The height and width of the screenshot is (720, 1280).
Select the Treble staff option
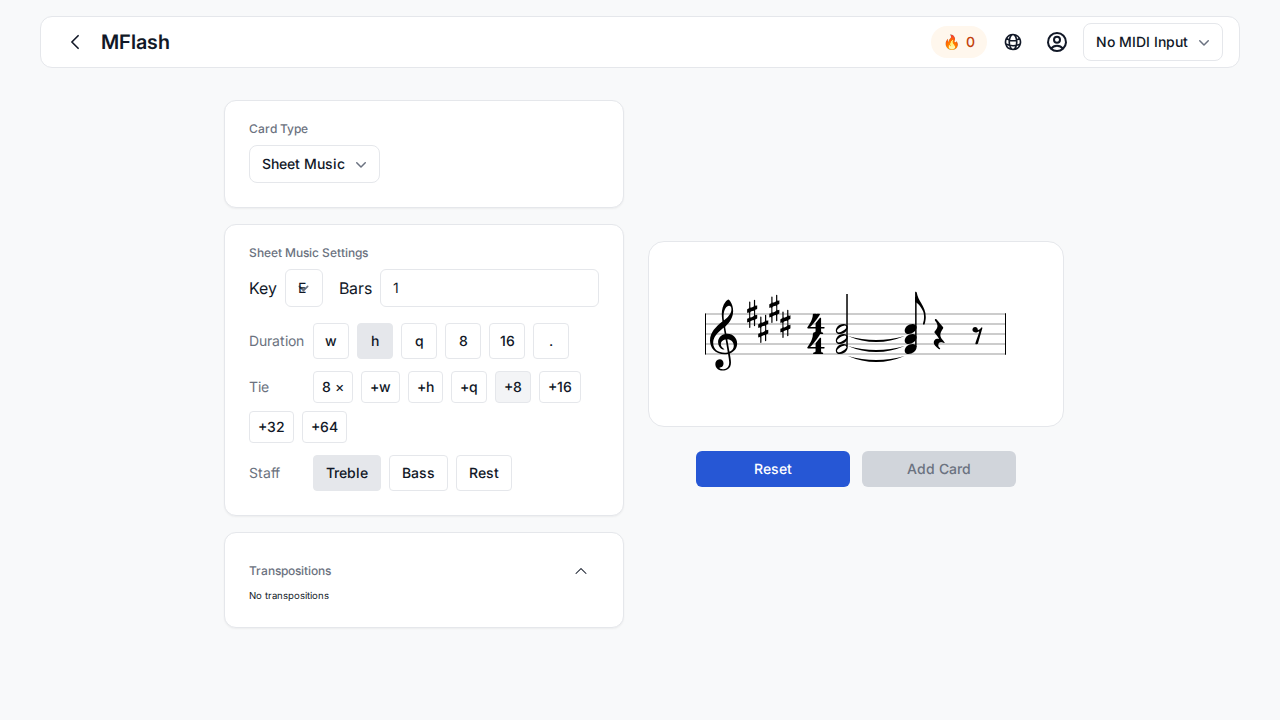click(x=347, y=473)
